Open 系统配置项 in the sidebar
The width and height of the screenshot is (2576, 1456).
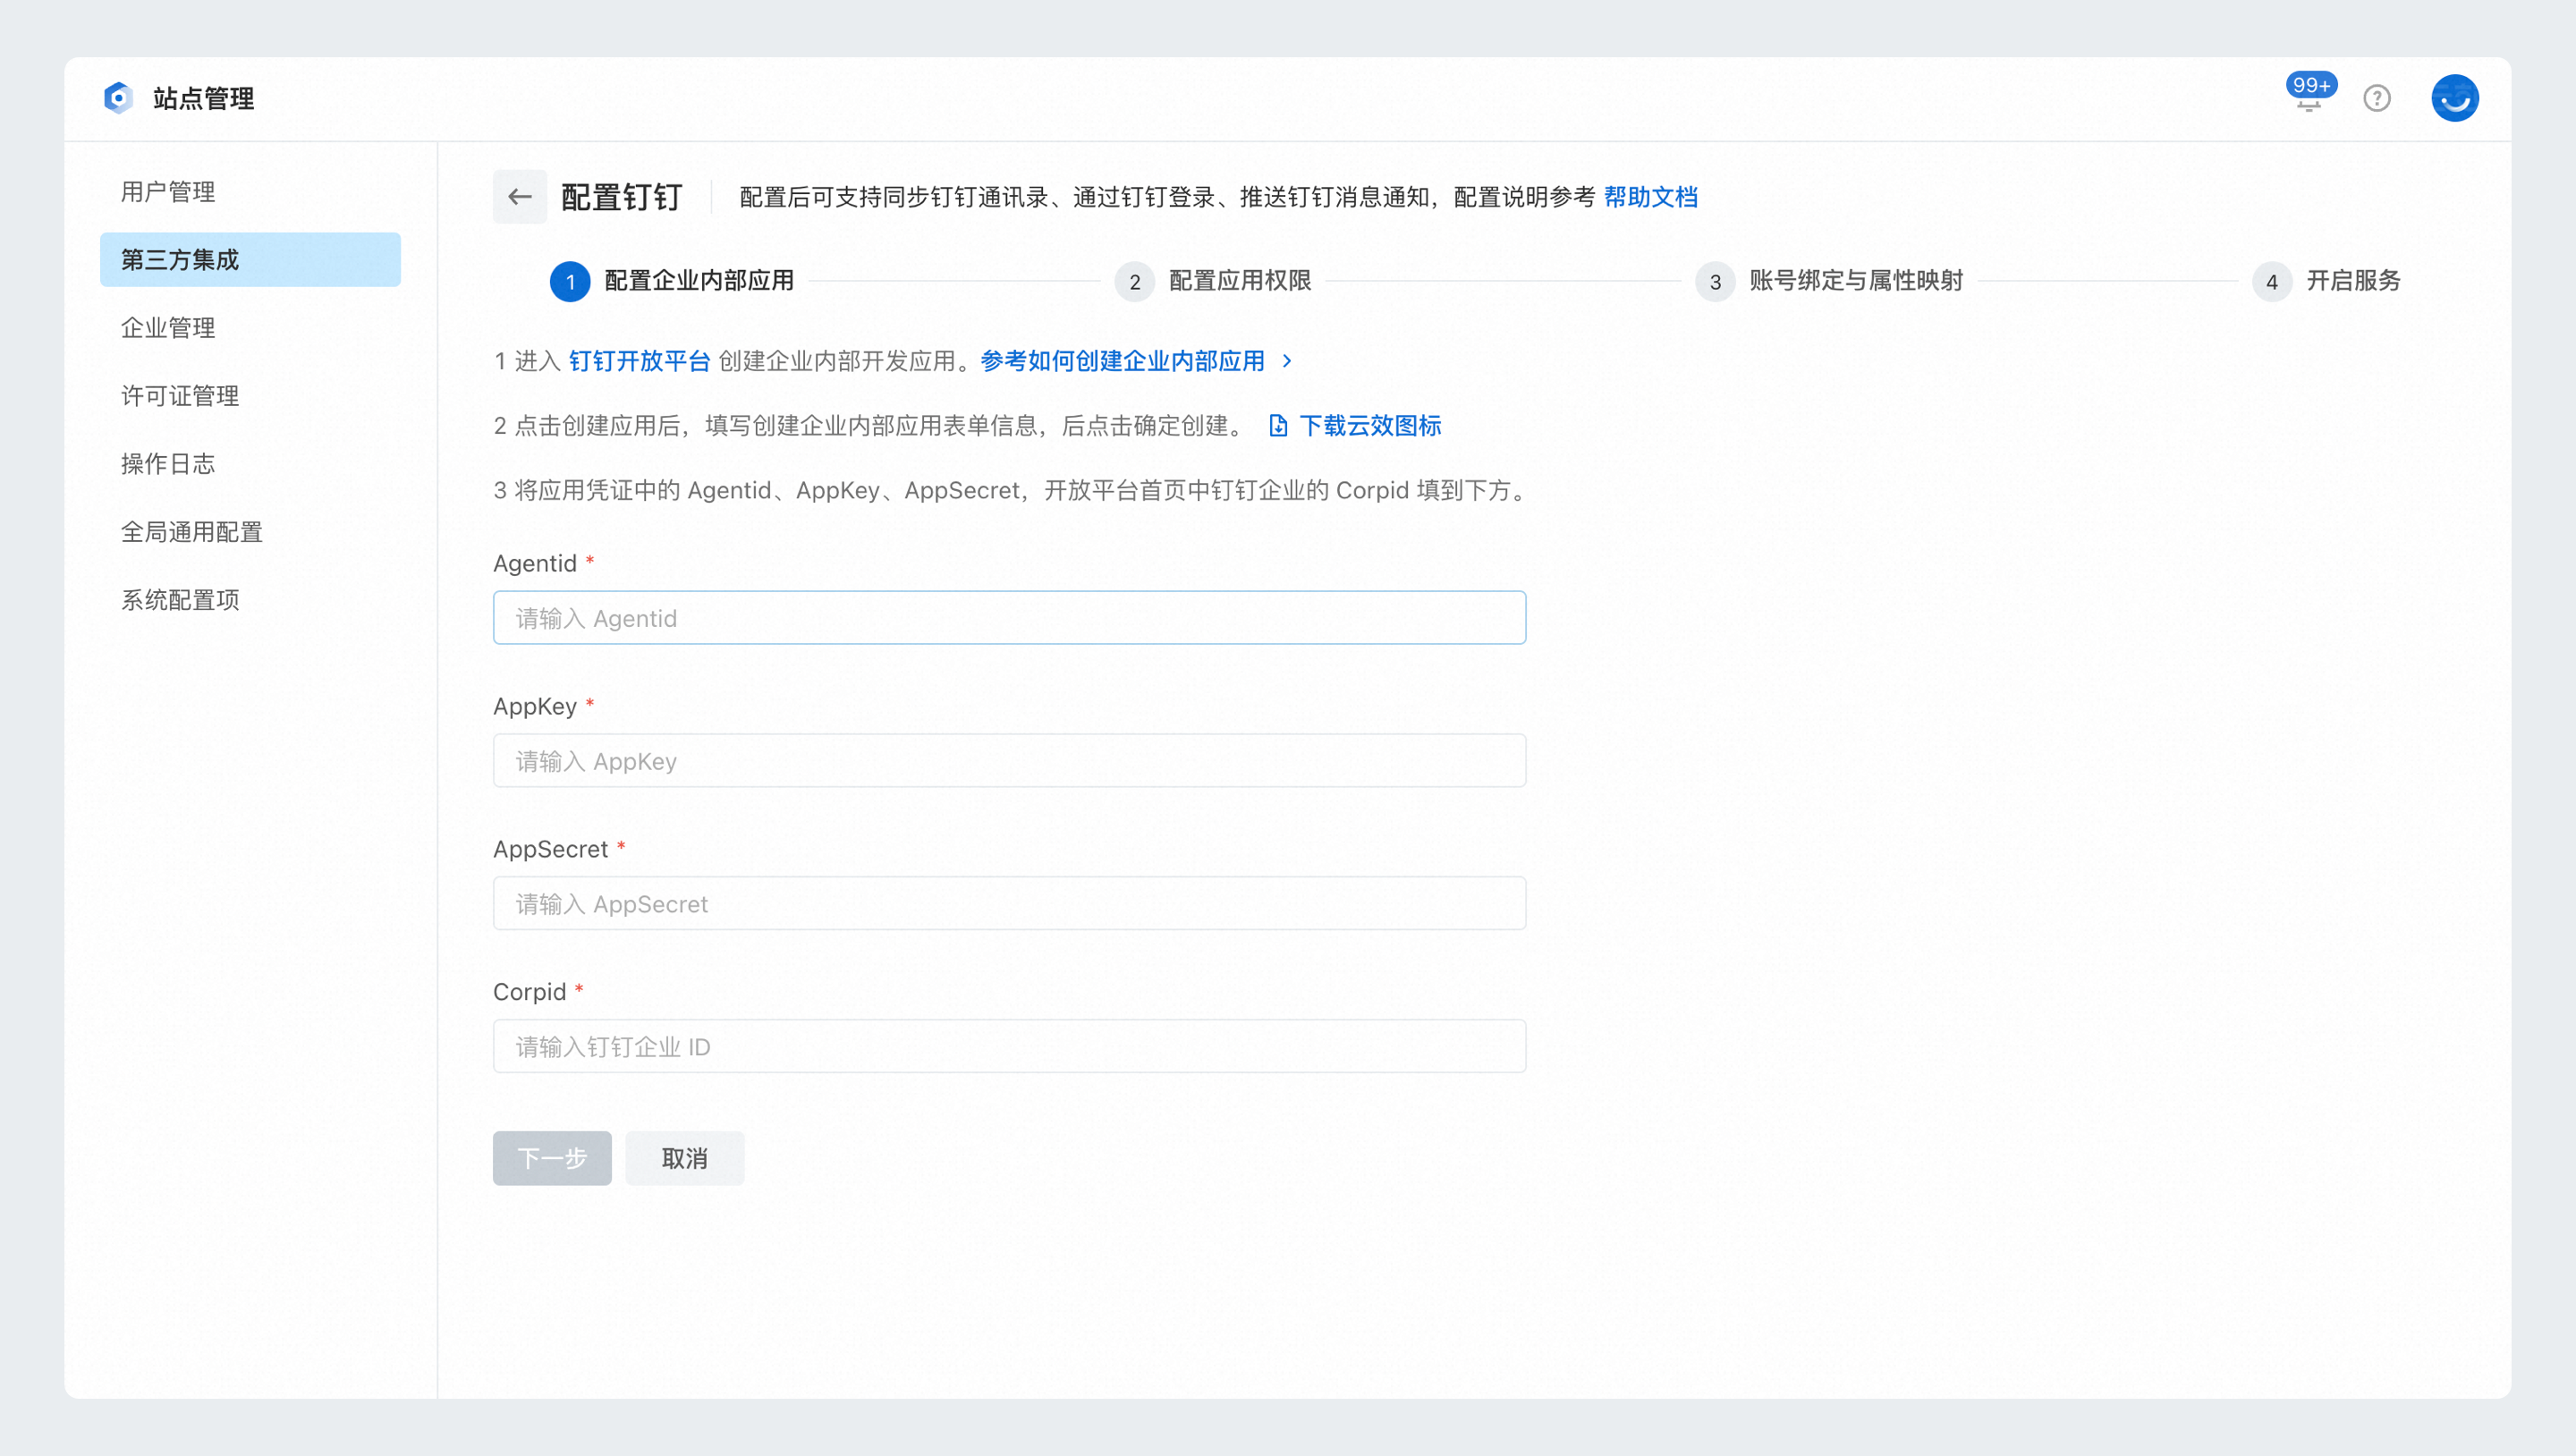250,600
